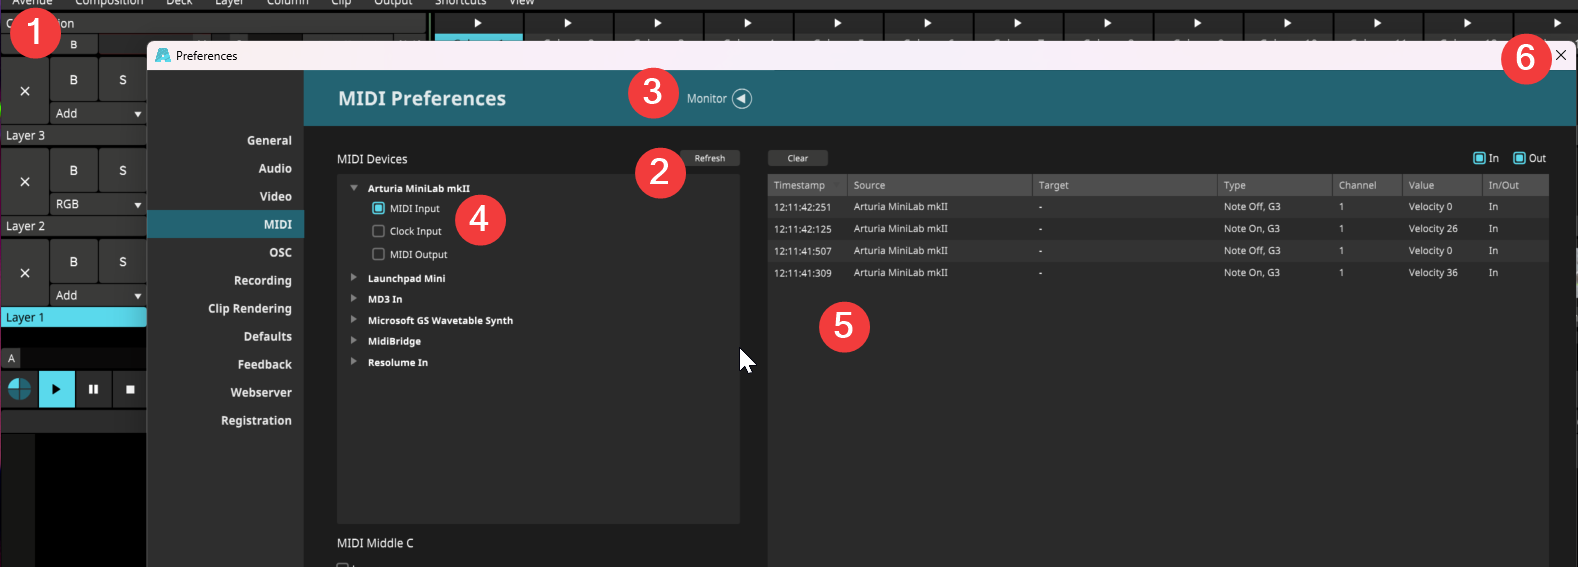
Task: Collapse the Arturia MiniLab mkII device
Action: (354, 188)
